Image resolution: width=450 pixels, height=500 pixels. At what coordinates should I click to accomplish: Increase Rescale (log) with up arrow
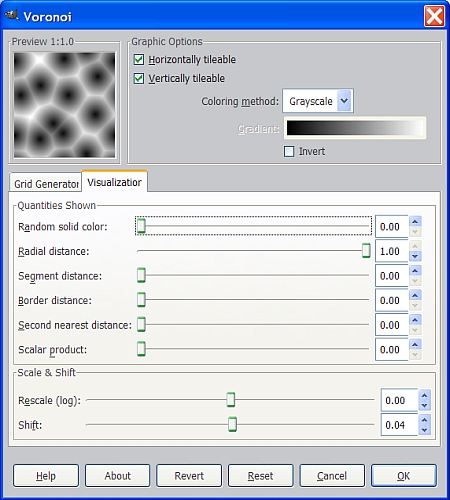coord(424,395)
